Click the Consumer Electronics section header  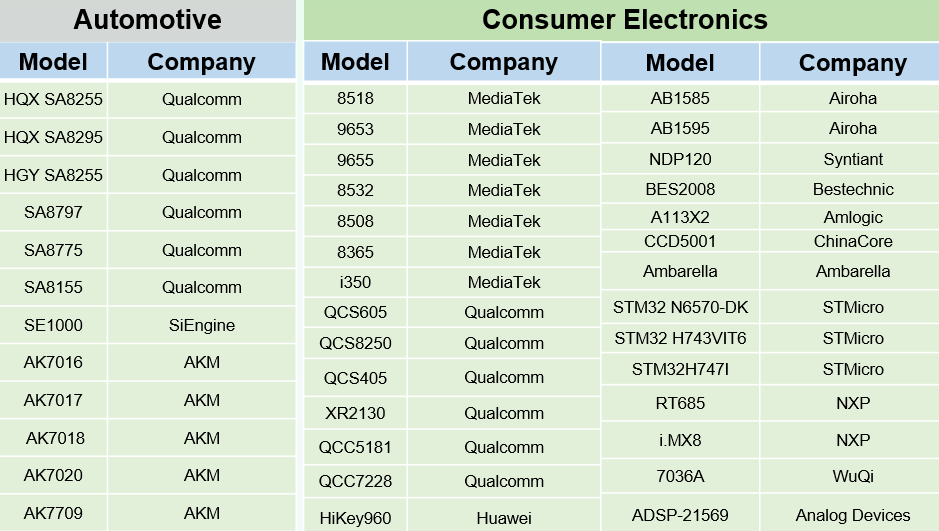tap(624, 20)
